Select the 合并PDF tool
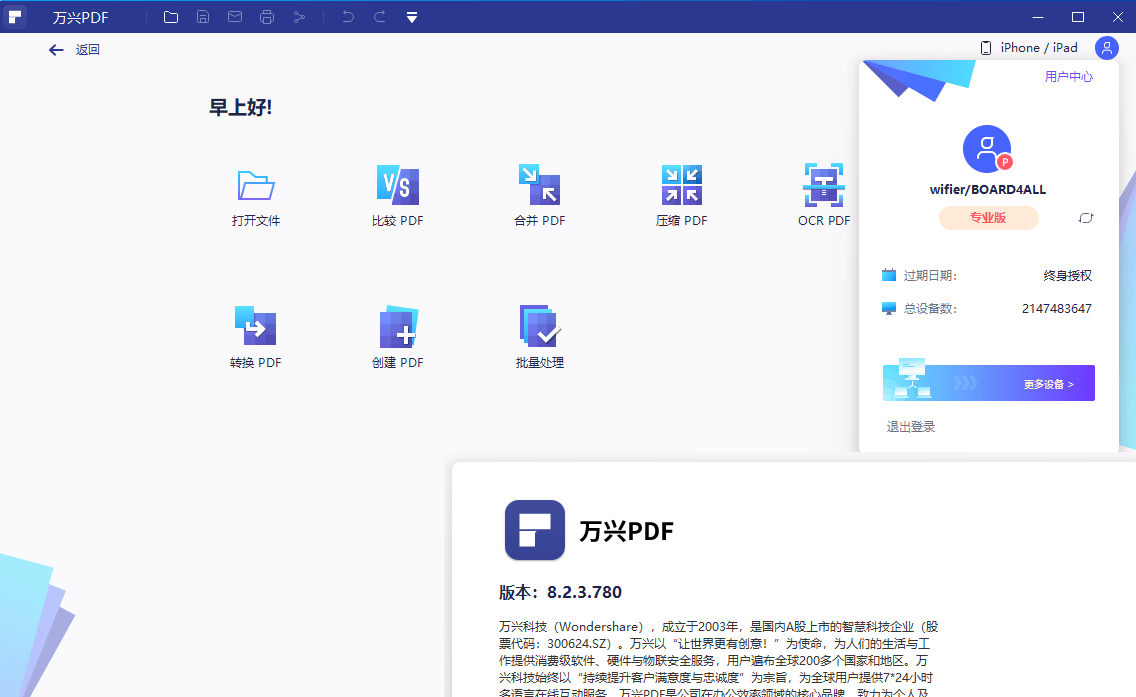The height and width of the screenshot is (697, 1136). (x=539, y=193)
